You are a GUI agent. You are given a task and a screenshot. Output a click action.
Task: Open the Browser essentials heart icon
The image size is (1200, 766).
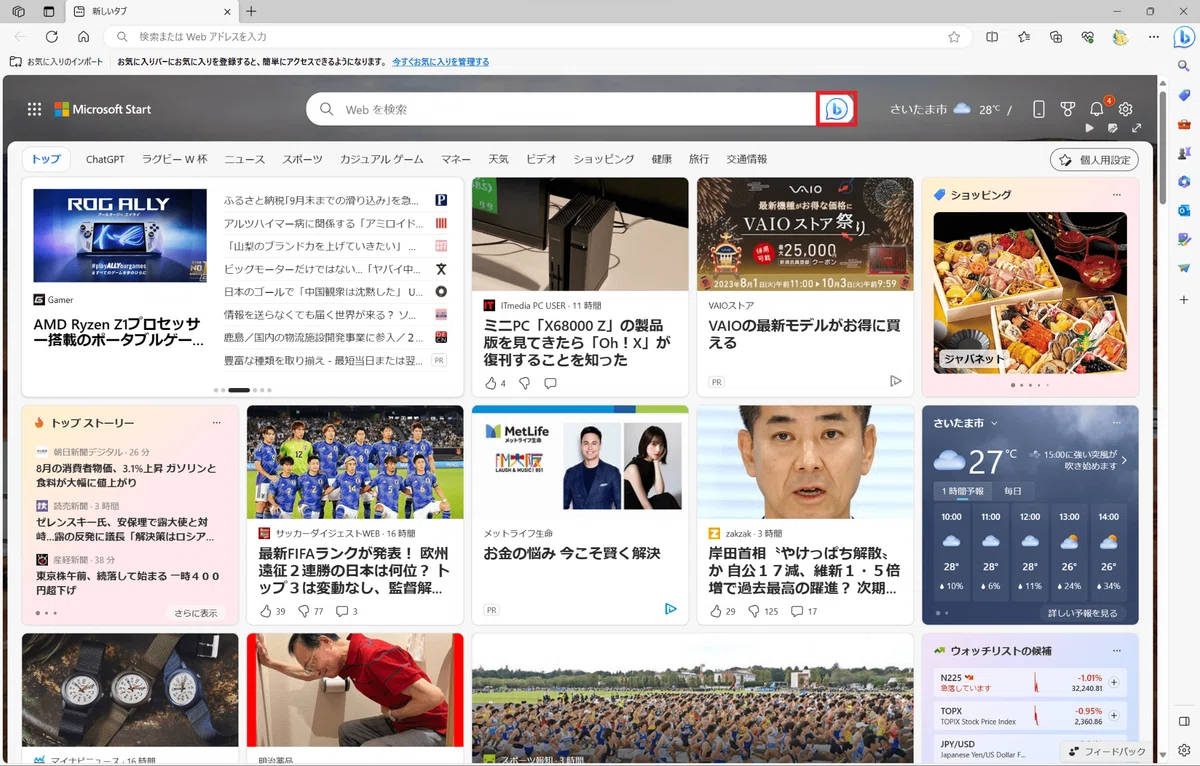point(1088,37)
